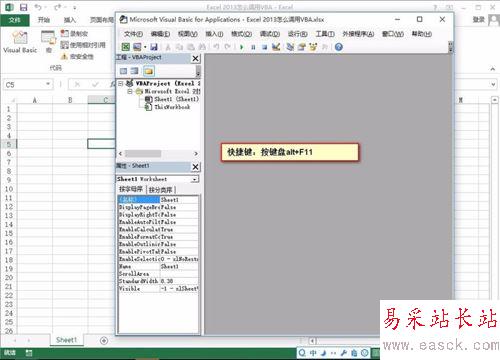Click Undo icon in Excel quick access toolbar
500x360 pixels.
38,7
